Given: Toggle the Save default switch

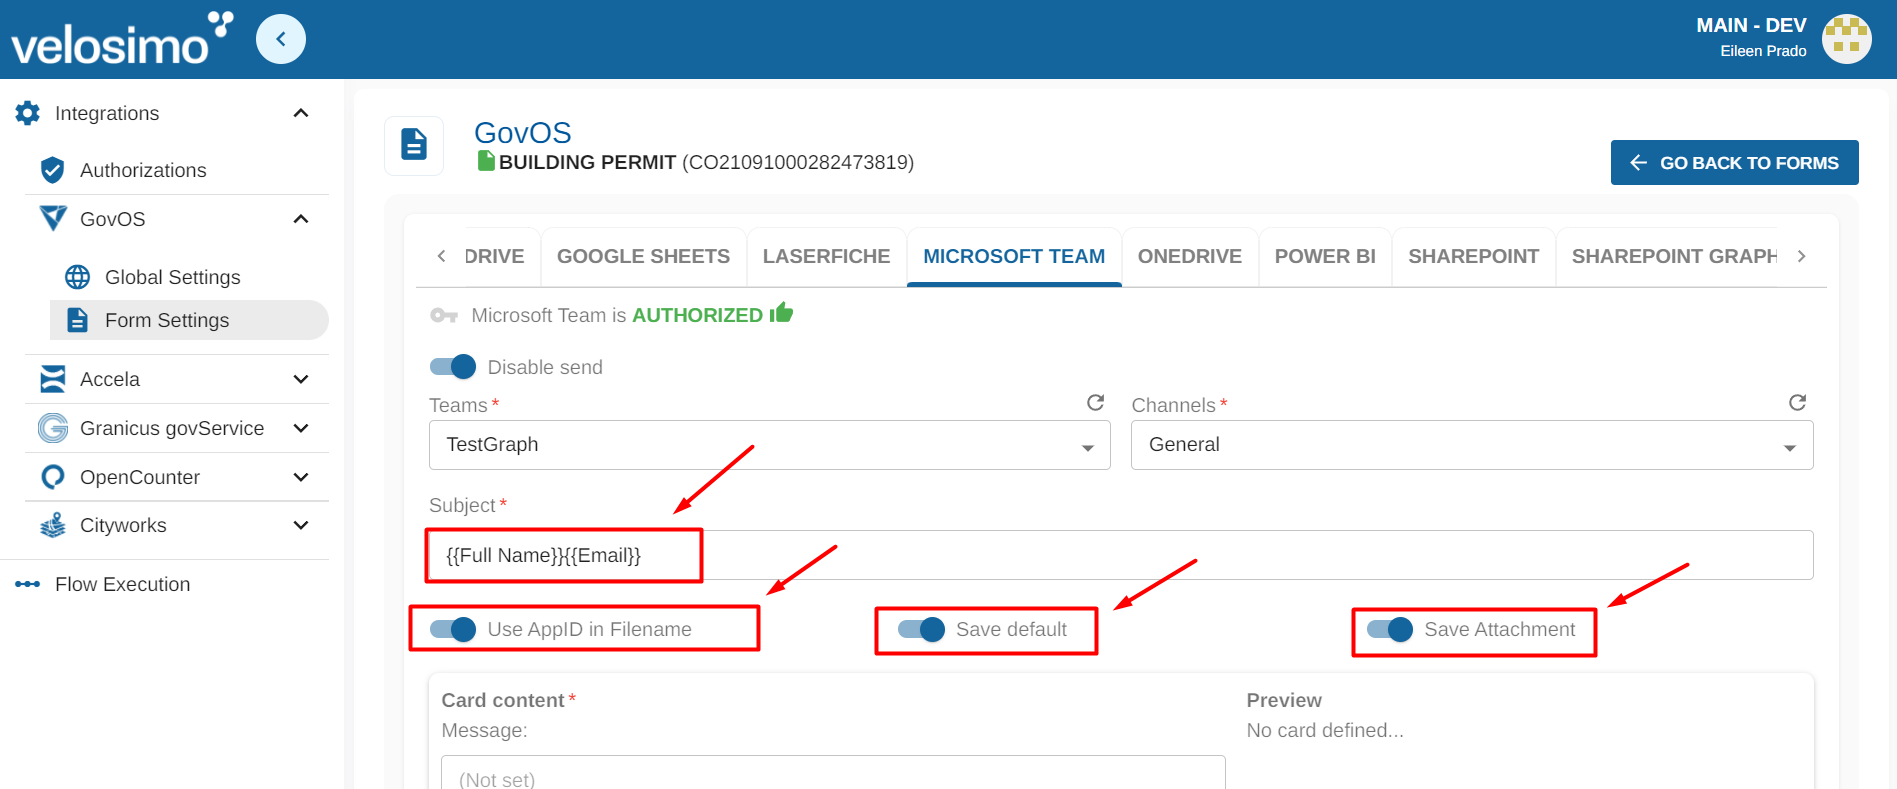Looking at the screenshot, I should click(921, 629).
